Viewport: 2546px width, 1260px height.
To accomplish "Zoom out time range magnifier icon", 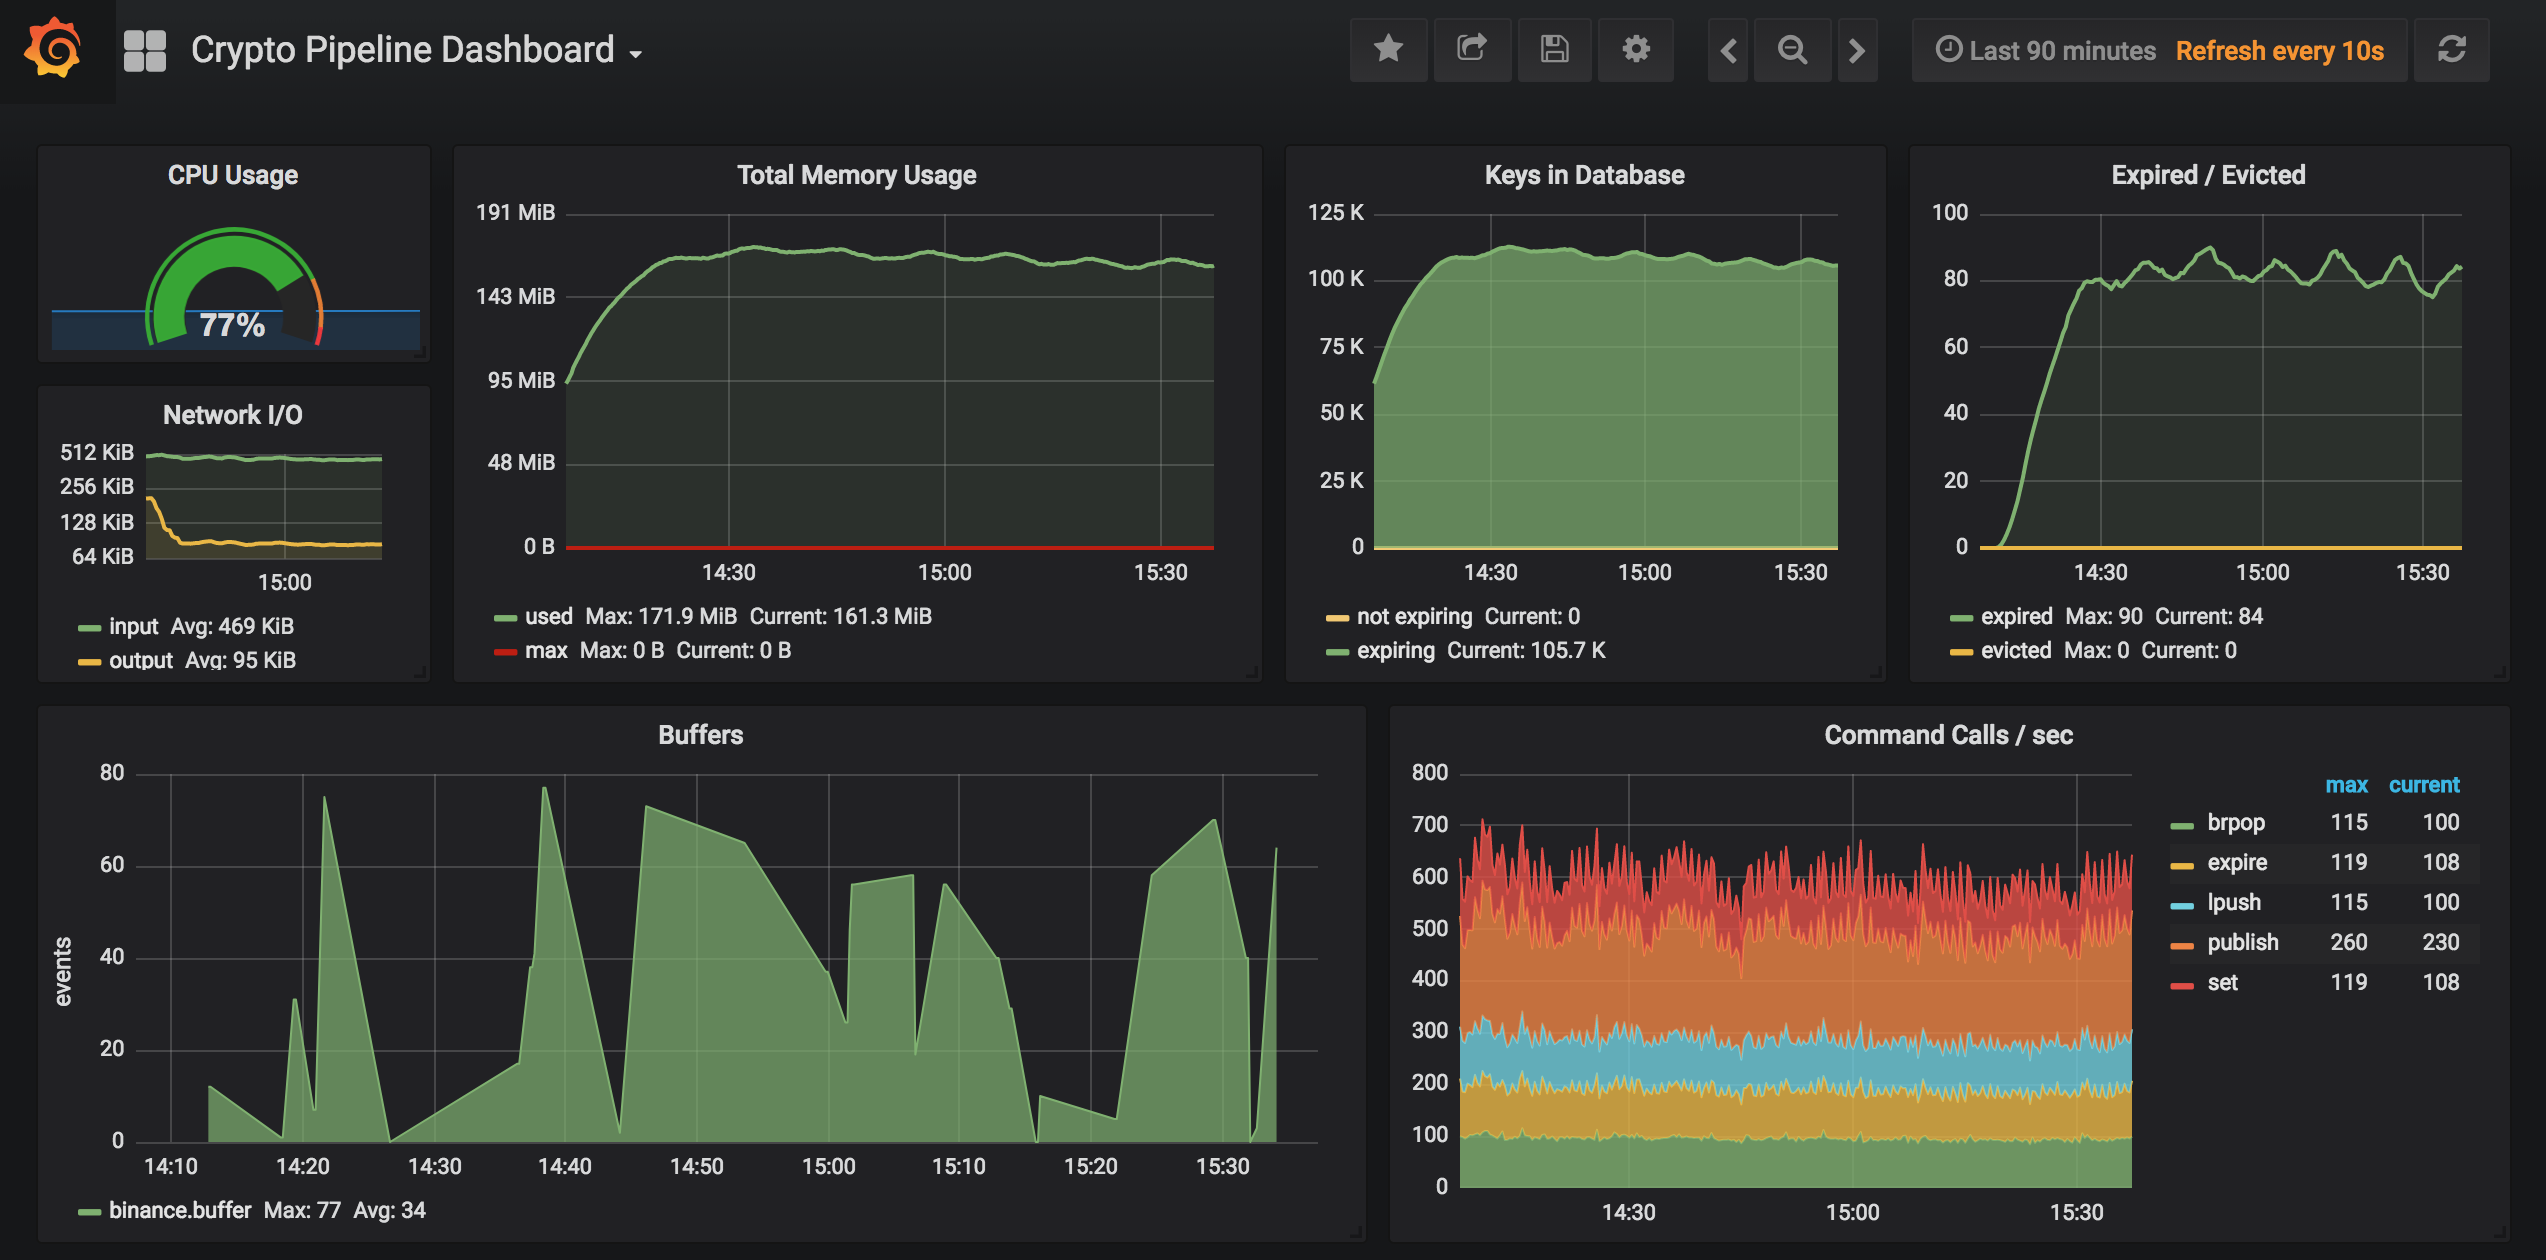I will click(1792, 50).
